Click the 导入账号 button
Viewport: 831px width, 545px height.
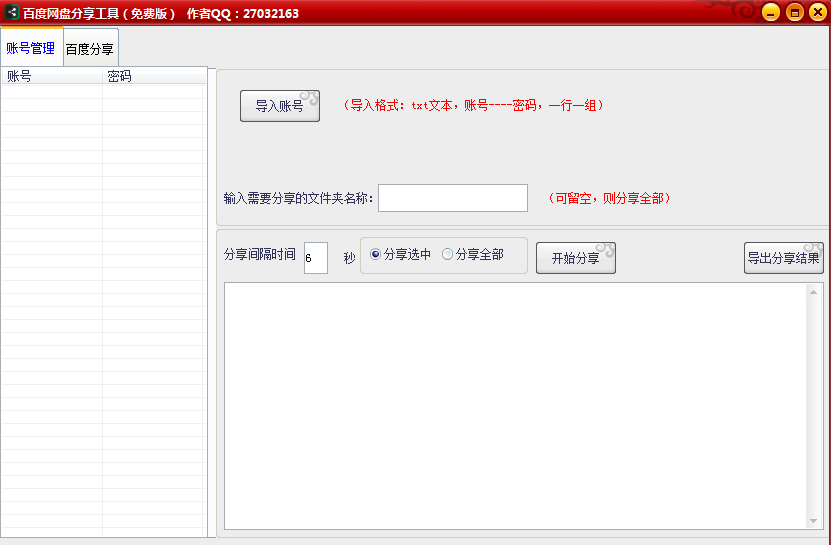tap(280, 106)
